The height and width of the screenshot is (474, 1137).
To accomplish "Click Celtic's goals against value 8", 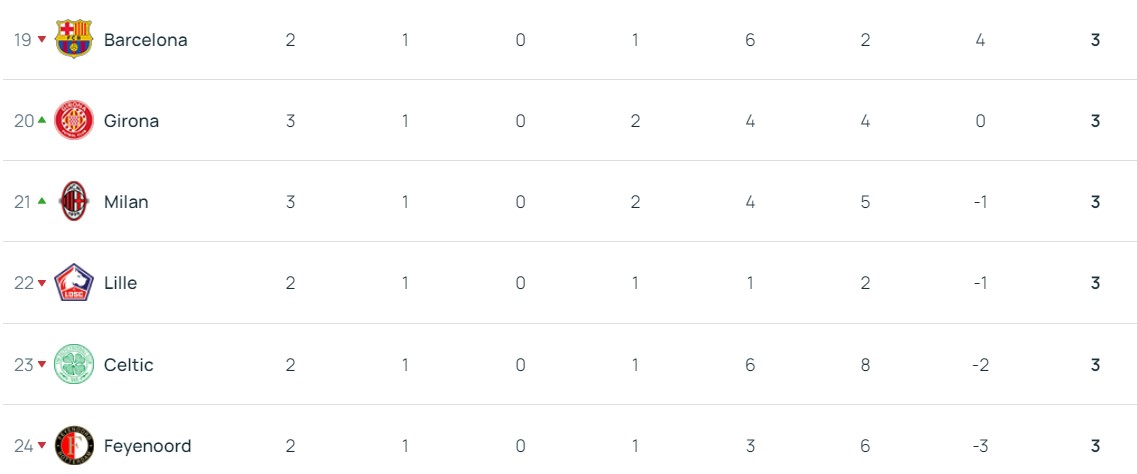I will tap(865, 365).
